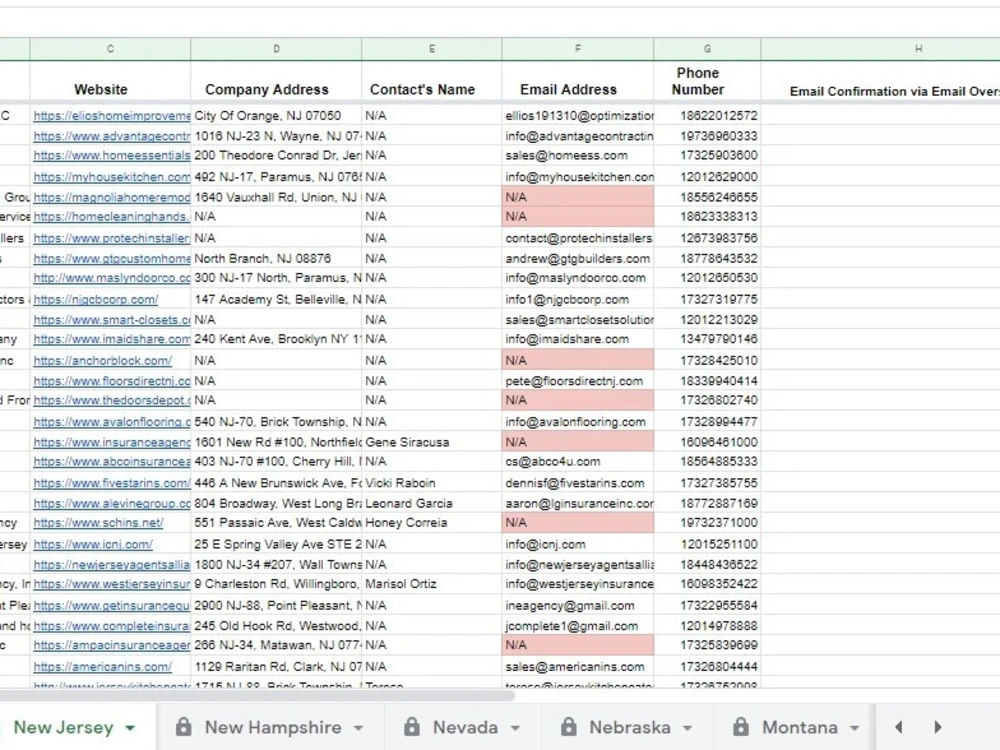Select the City Of Orange address cell
The height and width of the screenshot is (750, 1000).
tap(276, 116)
